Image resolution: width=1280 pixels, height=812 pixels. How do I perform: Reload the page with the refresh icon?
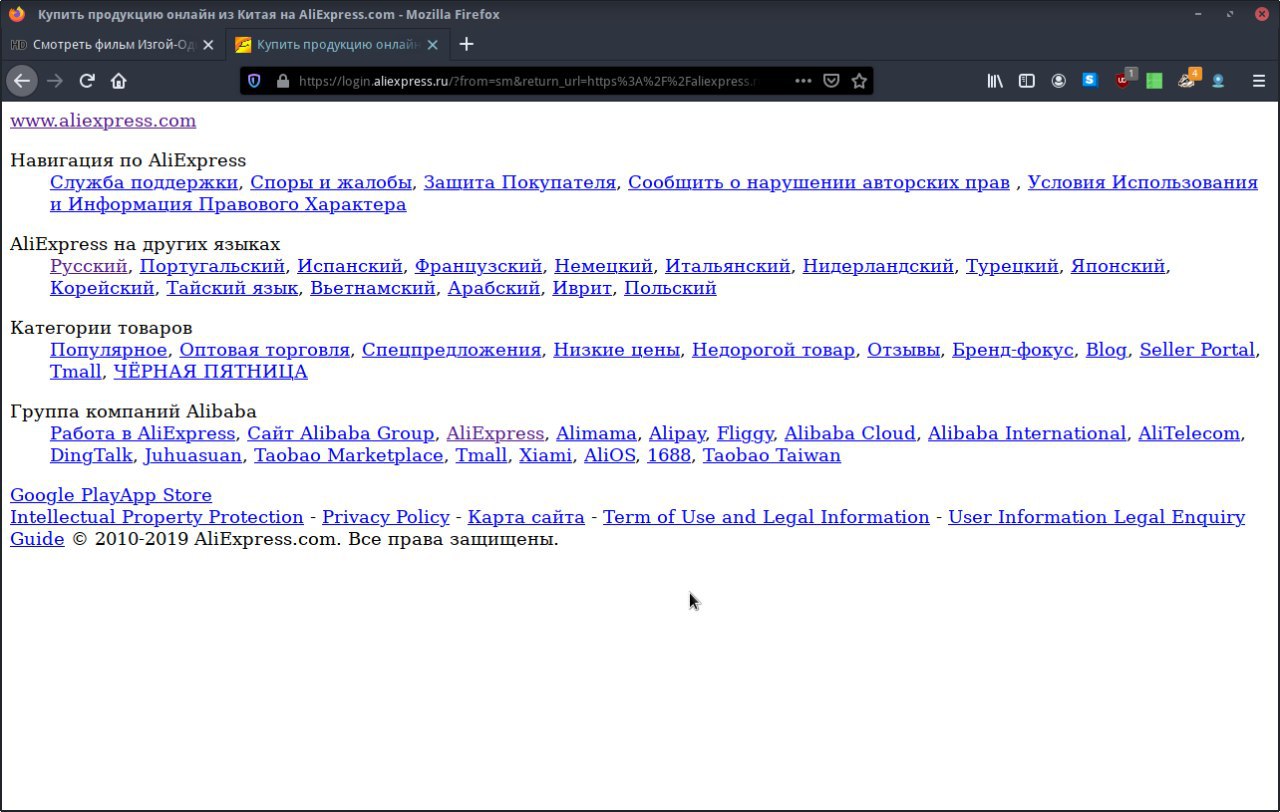tap(87, 81)
